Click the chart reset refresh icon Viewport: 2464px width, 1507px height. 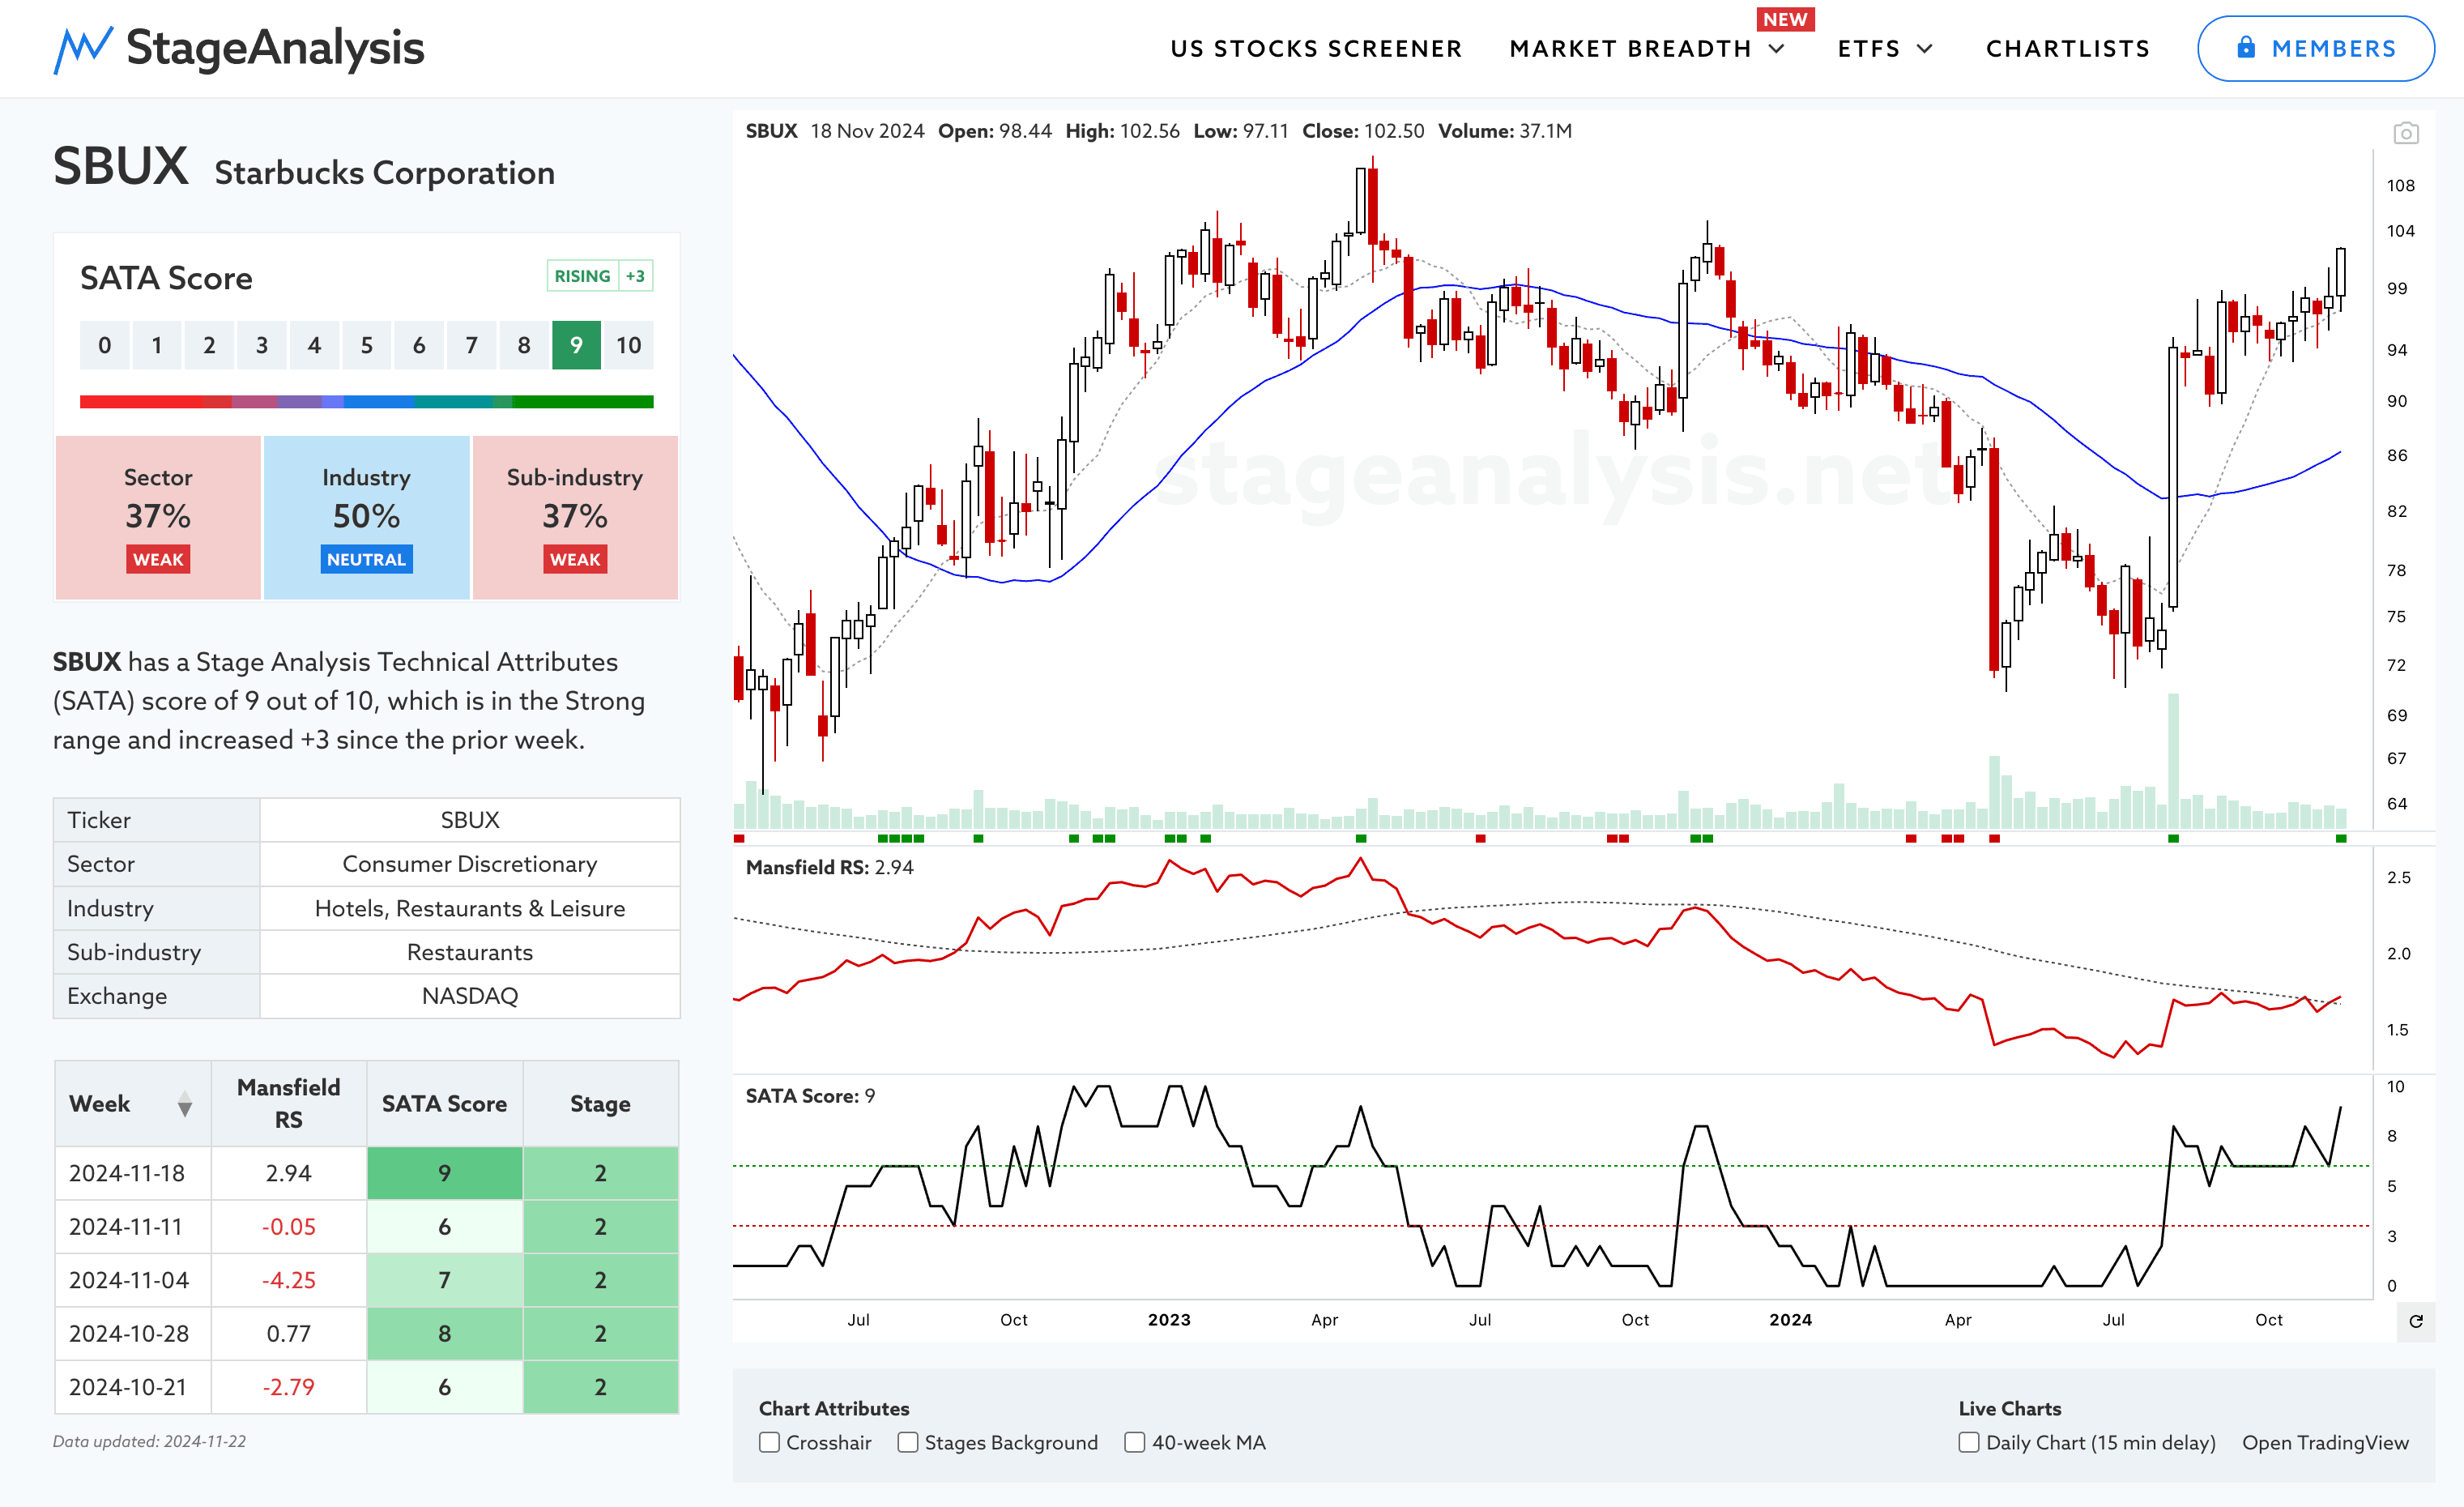[2415, 1321]
